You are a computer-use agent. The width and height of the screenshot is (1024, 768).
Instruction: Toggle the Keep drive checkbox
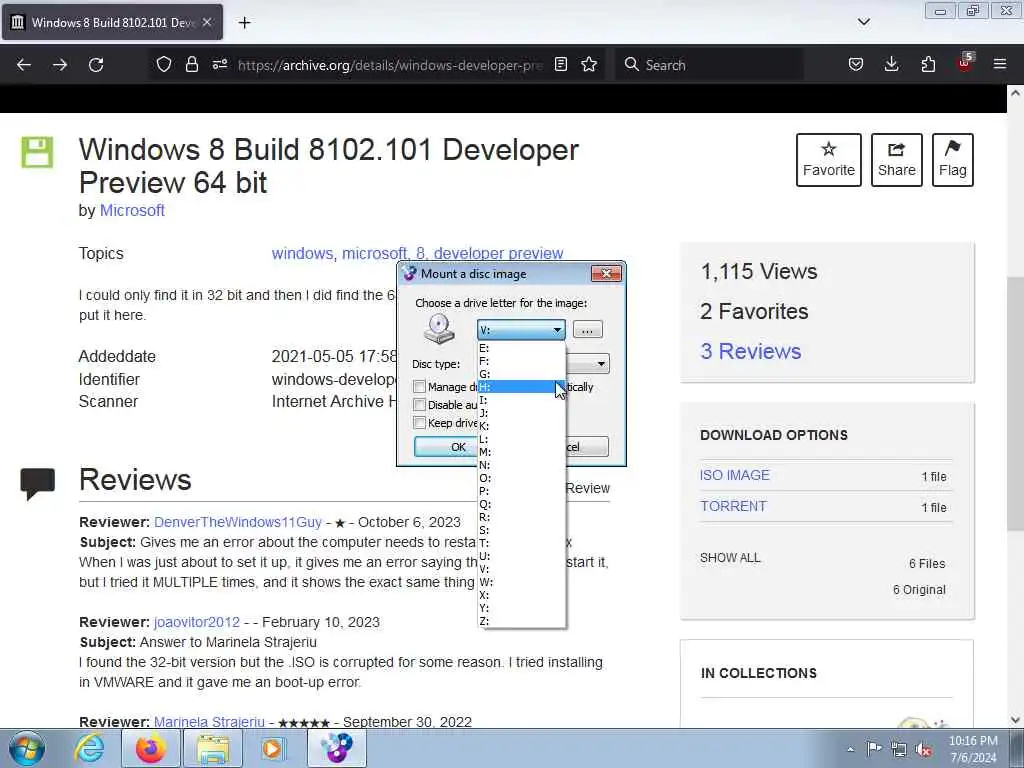(419, 423)
